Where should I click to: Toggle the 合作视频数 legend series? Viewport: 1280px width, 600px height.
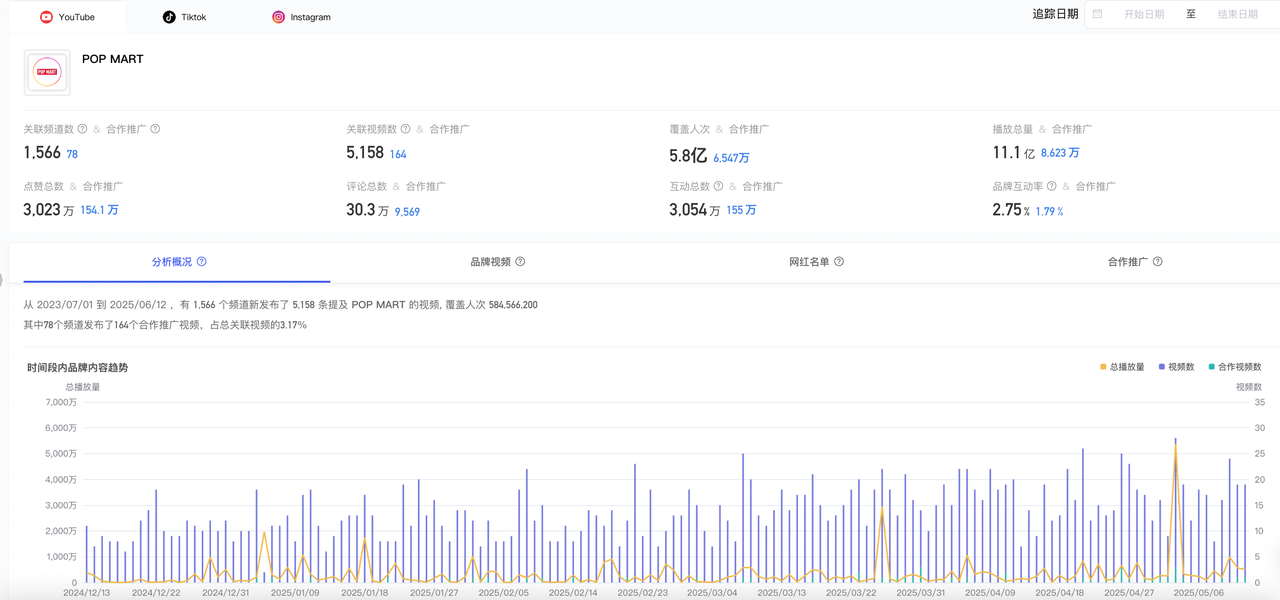pyautogui.click(x=1234, y=367)
